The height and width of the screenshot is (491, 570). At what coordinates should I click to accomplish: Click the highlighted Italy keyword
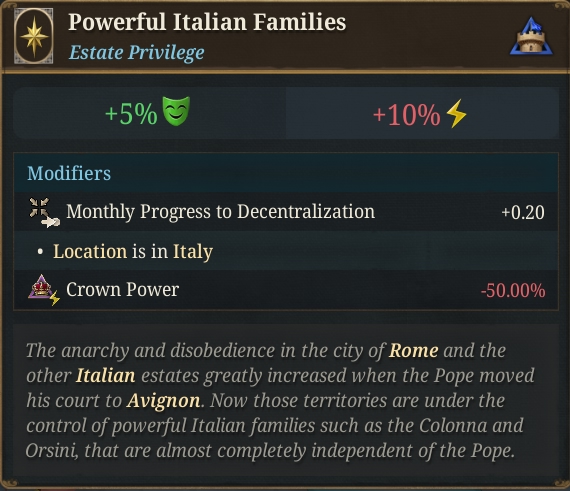point(193,252)
